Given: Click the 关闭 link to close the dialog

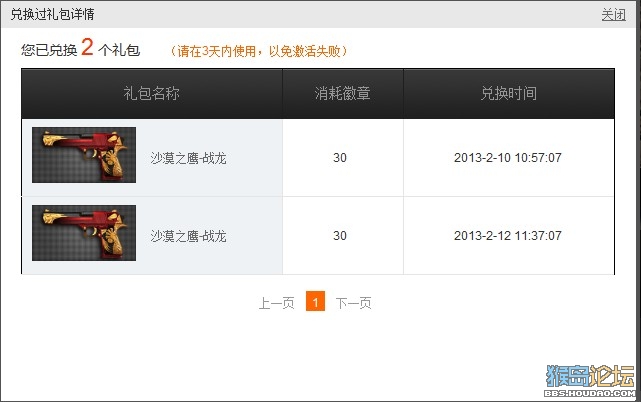Looking at the screenshot, I should point(613,15).
